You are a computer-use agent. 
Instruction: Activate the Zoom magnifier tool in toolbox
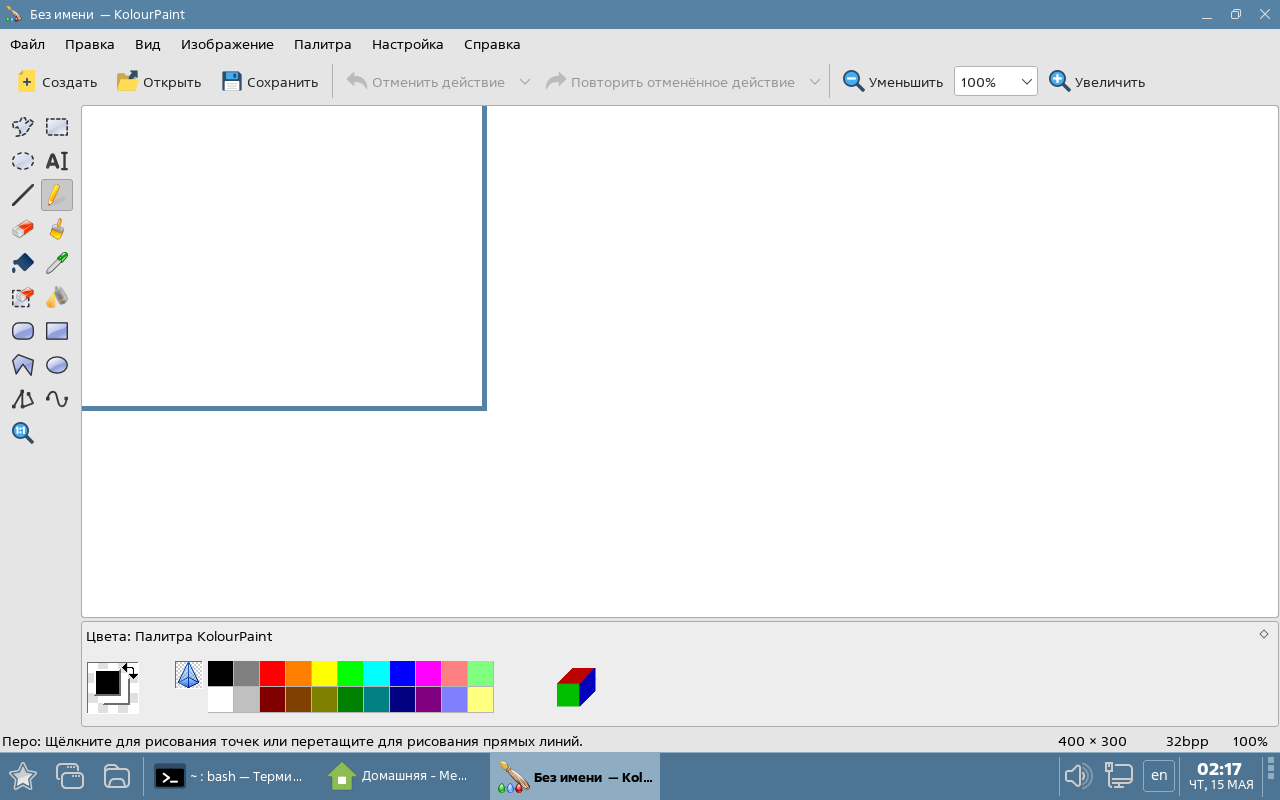[x=22, y=433]
